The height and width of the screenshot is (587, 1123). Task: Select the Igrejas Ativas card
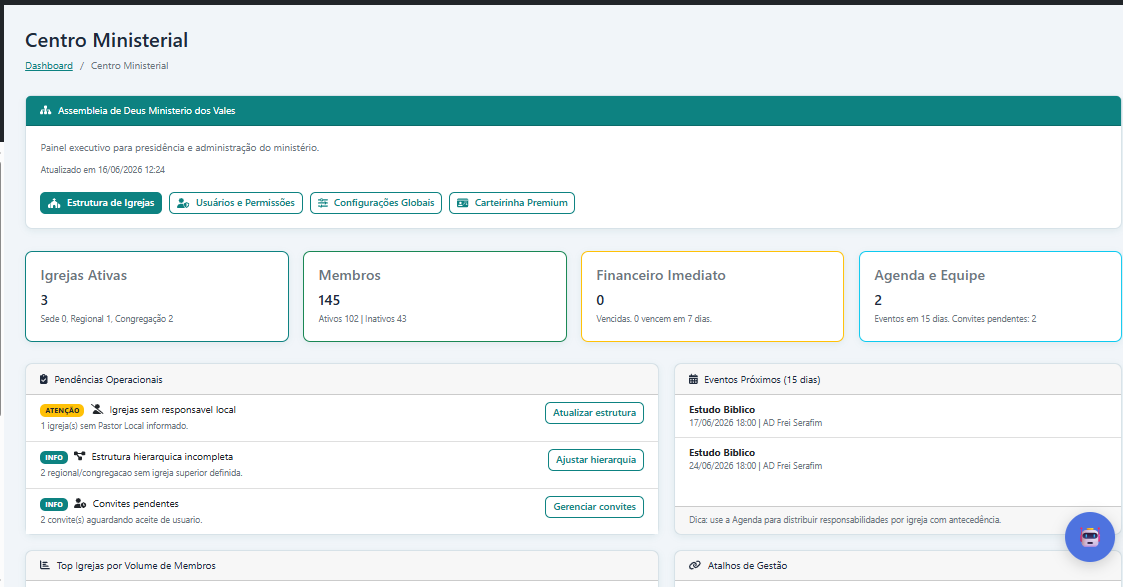coord(157,296)
